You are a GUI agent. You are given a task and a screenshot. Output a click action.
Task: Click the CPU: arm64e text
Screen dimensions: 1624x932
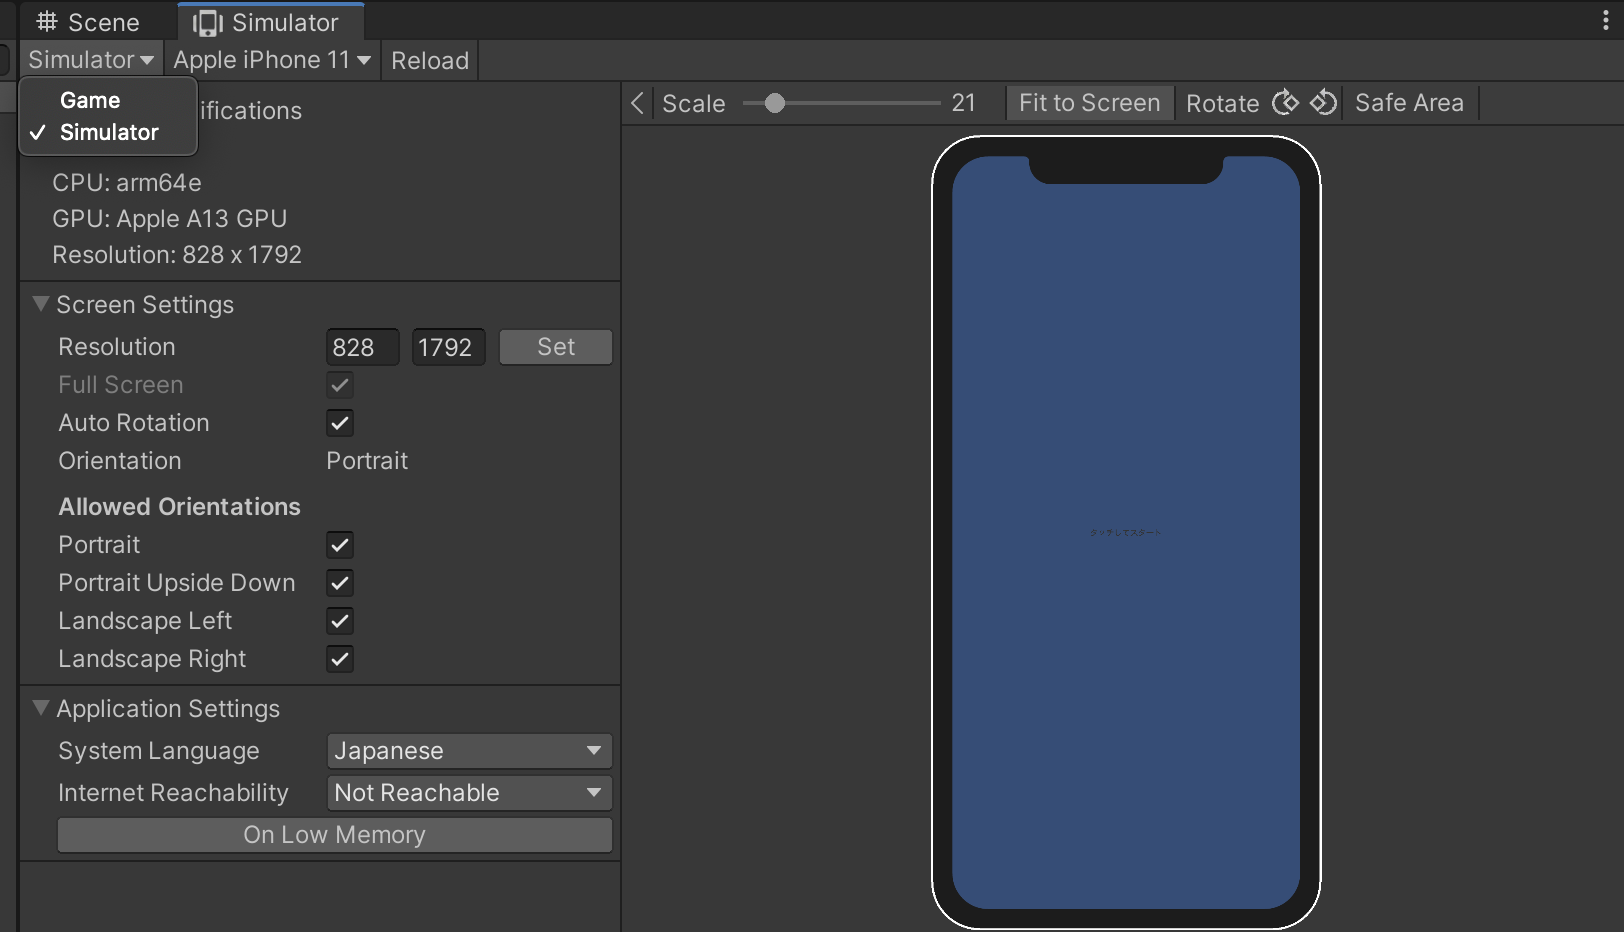coord(127,183)
